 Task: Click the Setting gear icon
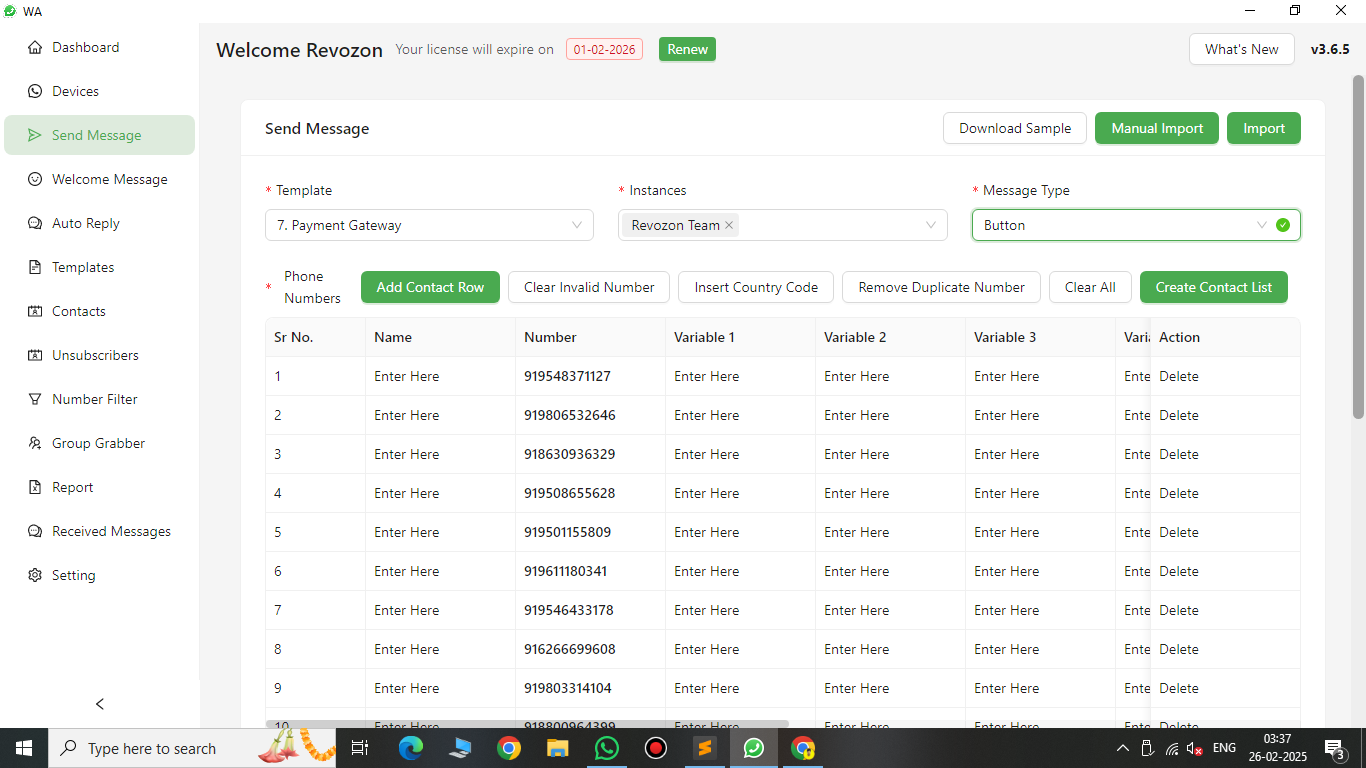[35, 575]
